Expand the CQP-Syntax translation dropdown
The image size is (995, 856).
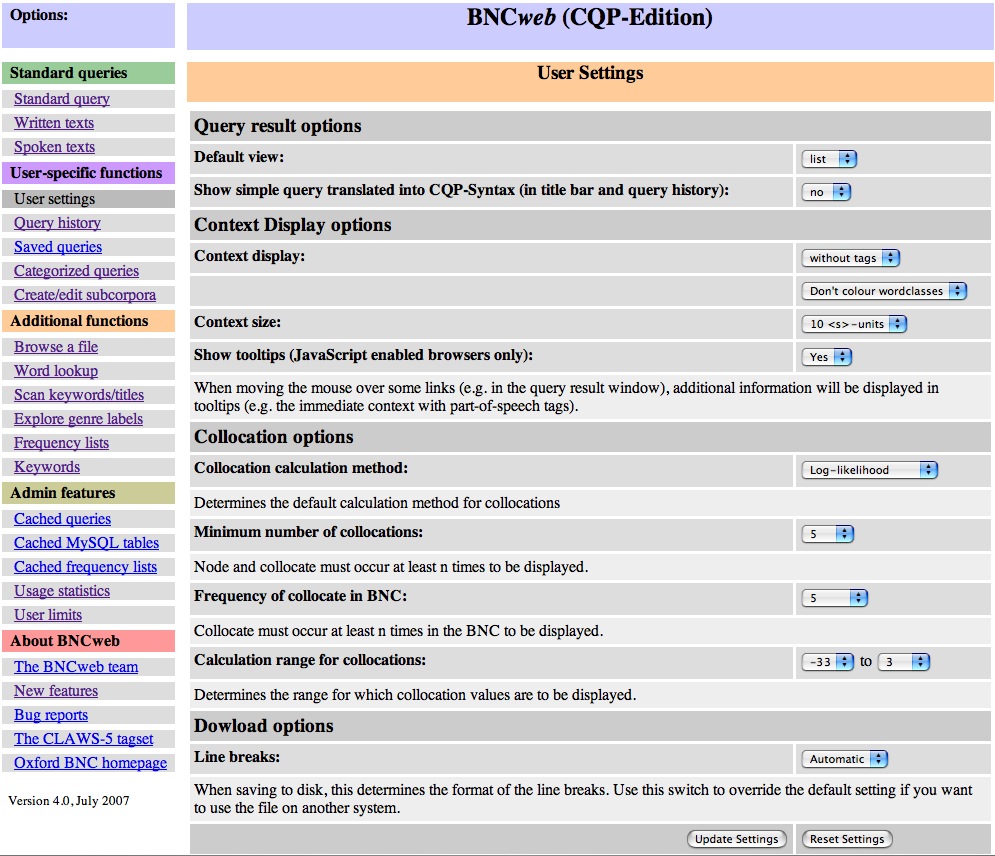click(826, 192)
